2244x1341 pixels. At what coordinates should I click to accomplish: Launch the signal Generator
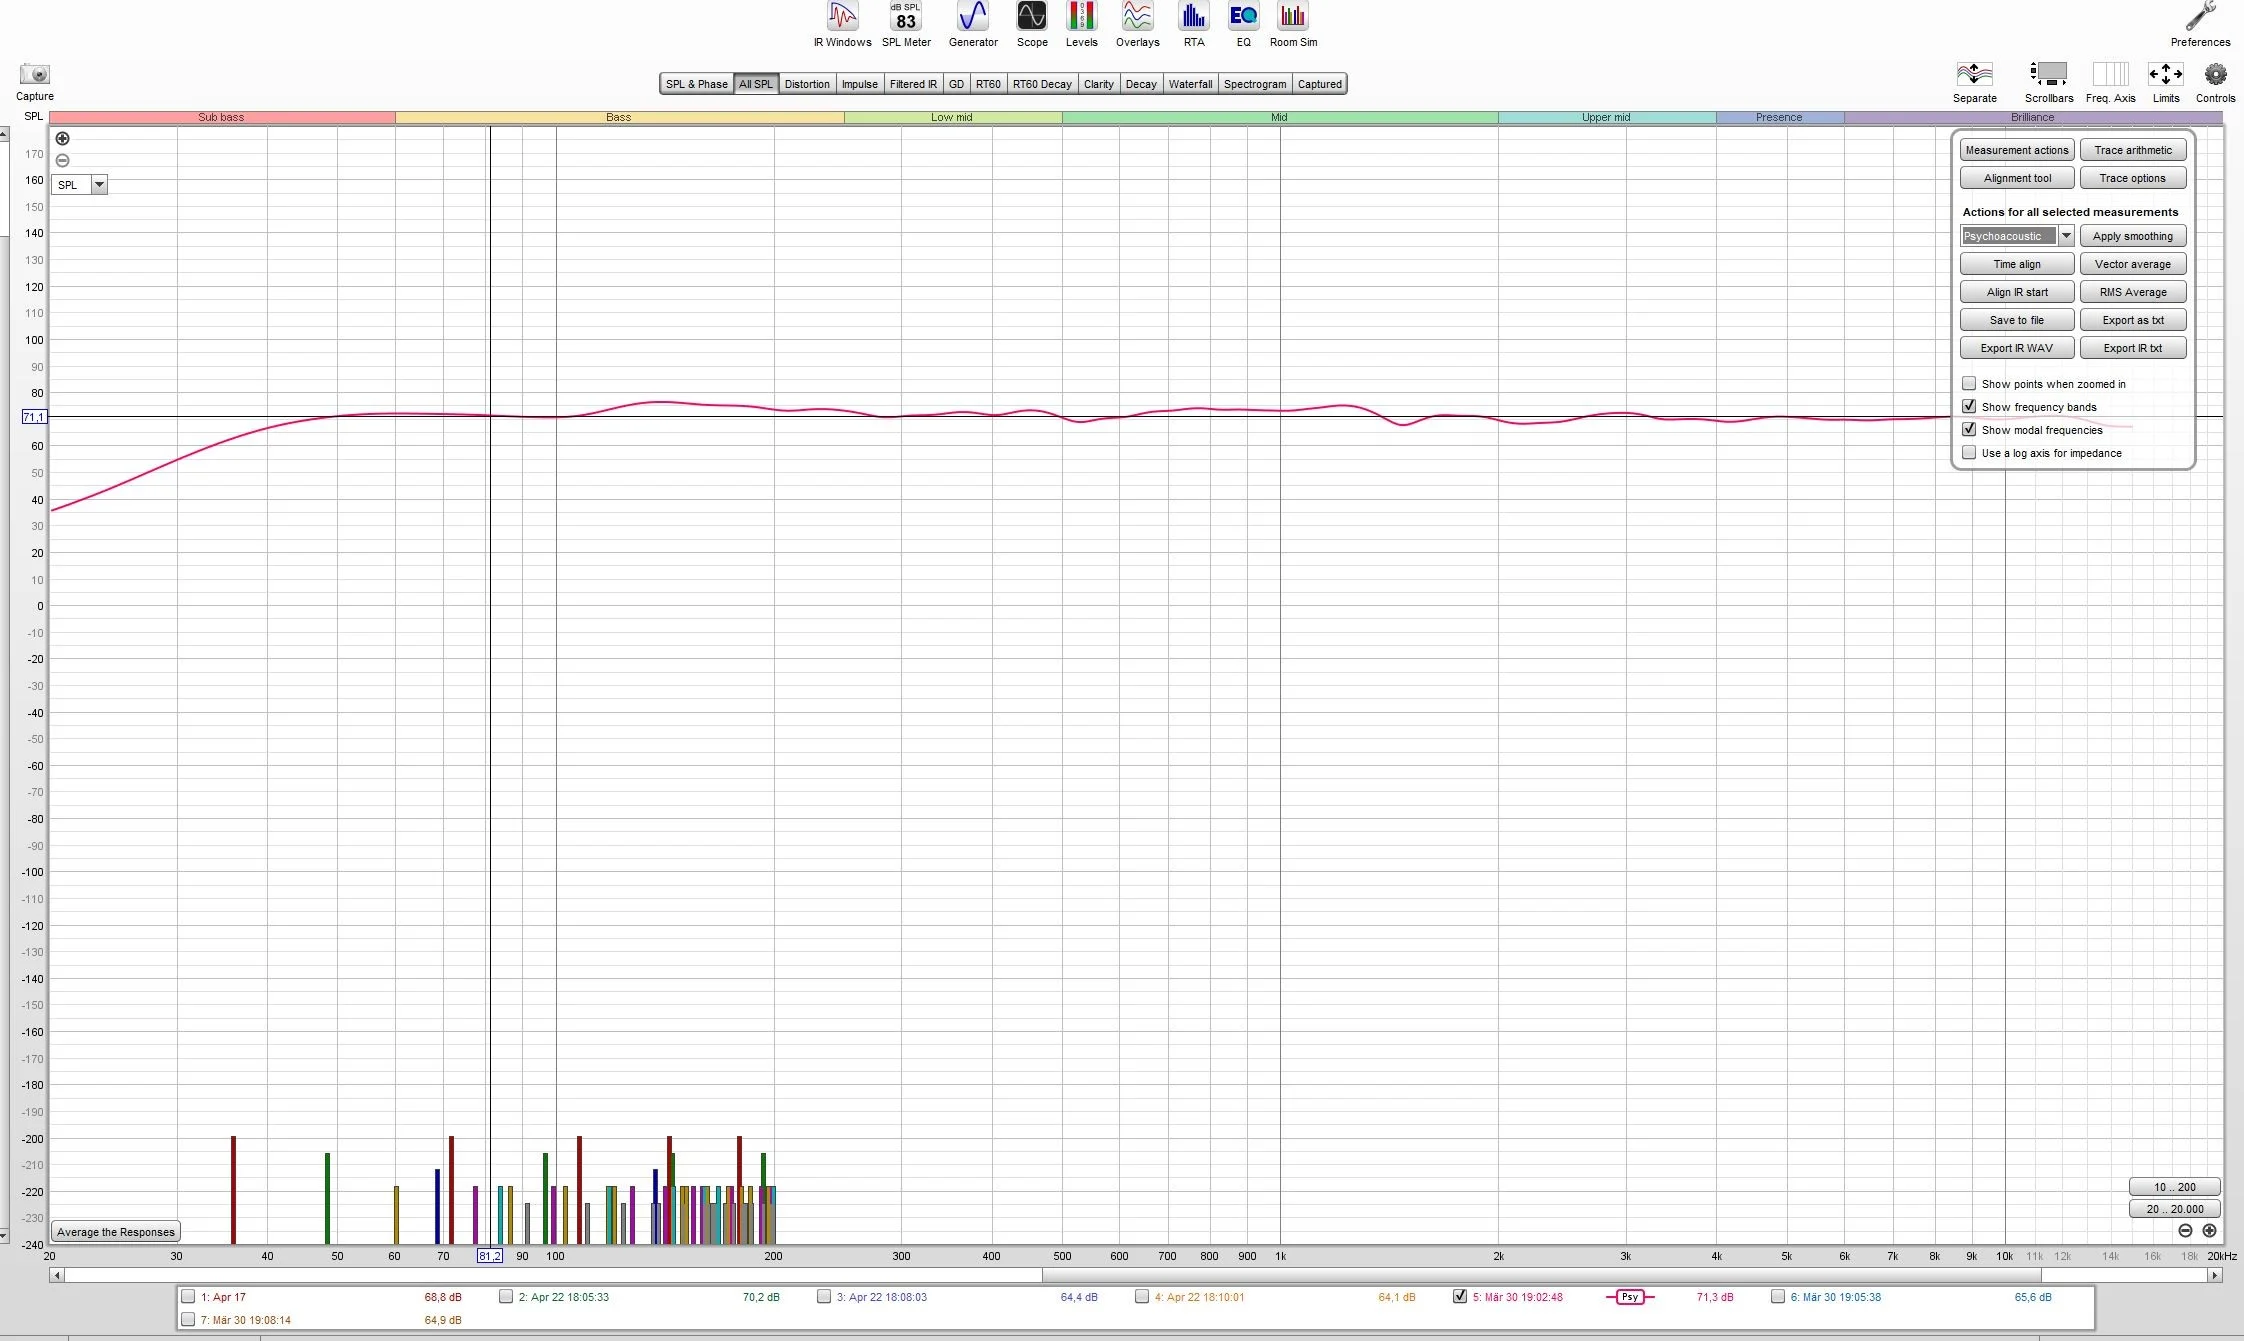973,24
